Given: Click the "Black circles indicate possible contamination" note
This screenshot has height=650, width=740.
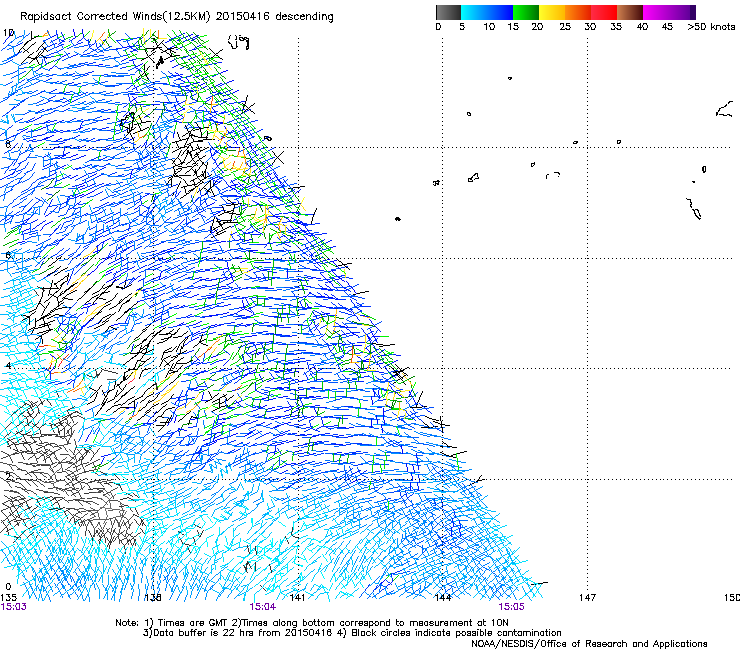Looking at the screenshot, I should (x=456, y=633).
